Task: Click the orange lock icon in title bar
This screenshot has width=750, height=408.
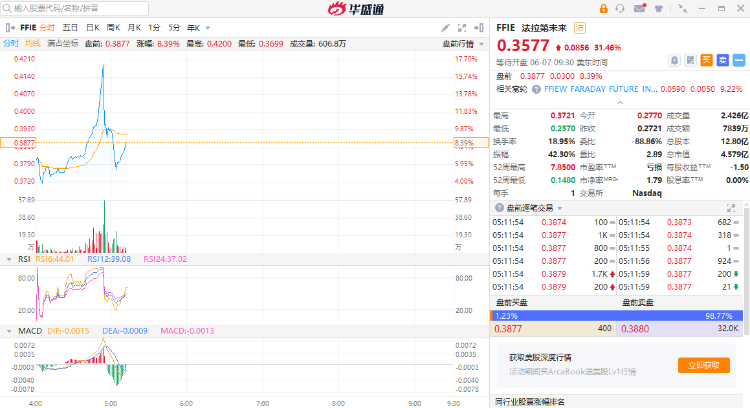Action: click(x=606, y=8)
